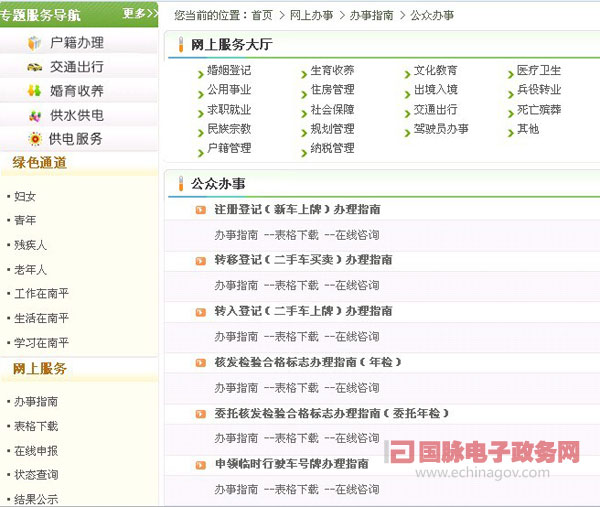Viewport: 600px width, 507px height.
Task: Go to 网上办事 in the breadcrumb
Action: coord(310,16)
